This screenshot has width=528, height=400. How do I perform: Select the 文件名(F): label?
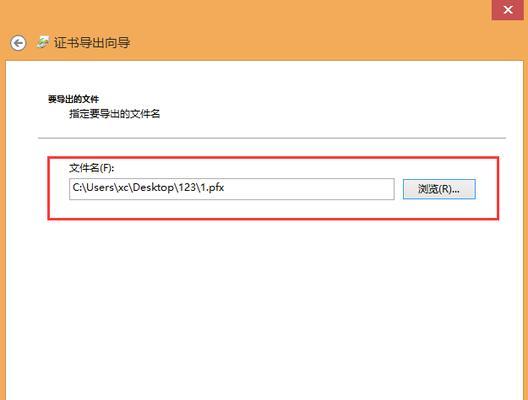pyautogui.click(x=92, y=168)
